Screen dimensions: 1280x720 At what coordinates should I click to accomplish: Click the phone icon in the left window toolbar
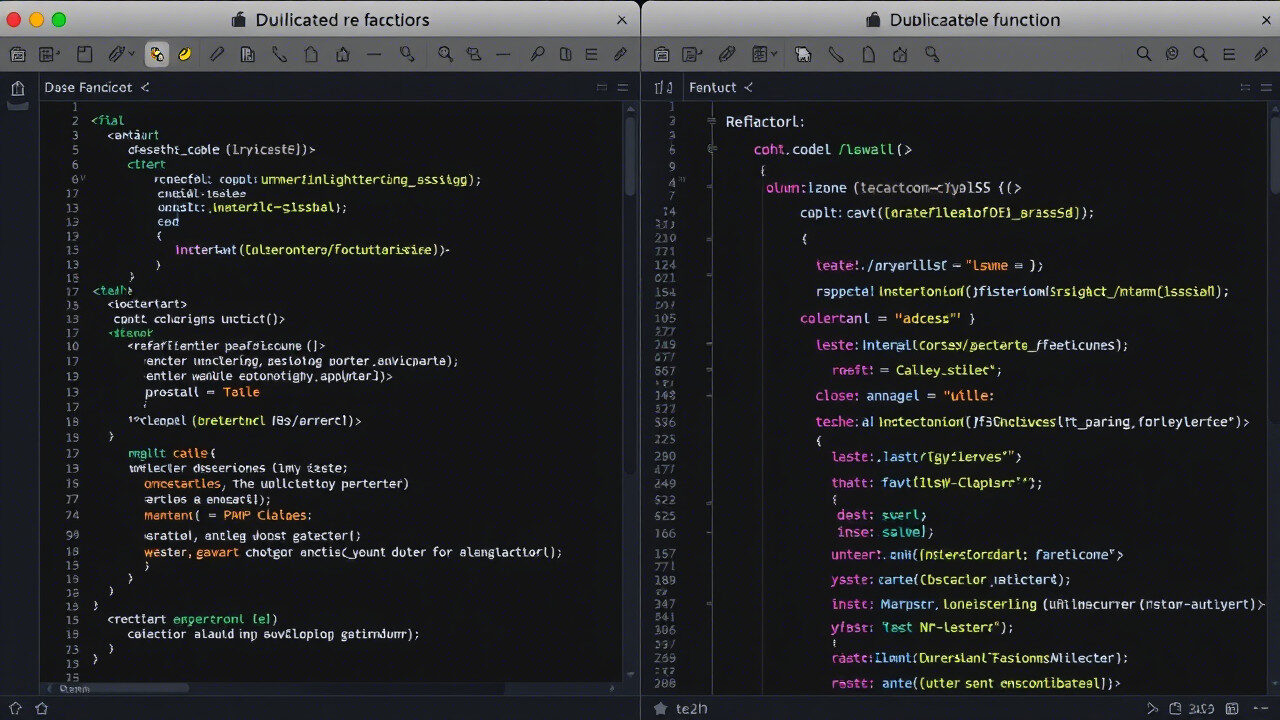279,54
